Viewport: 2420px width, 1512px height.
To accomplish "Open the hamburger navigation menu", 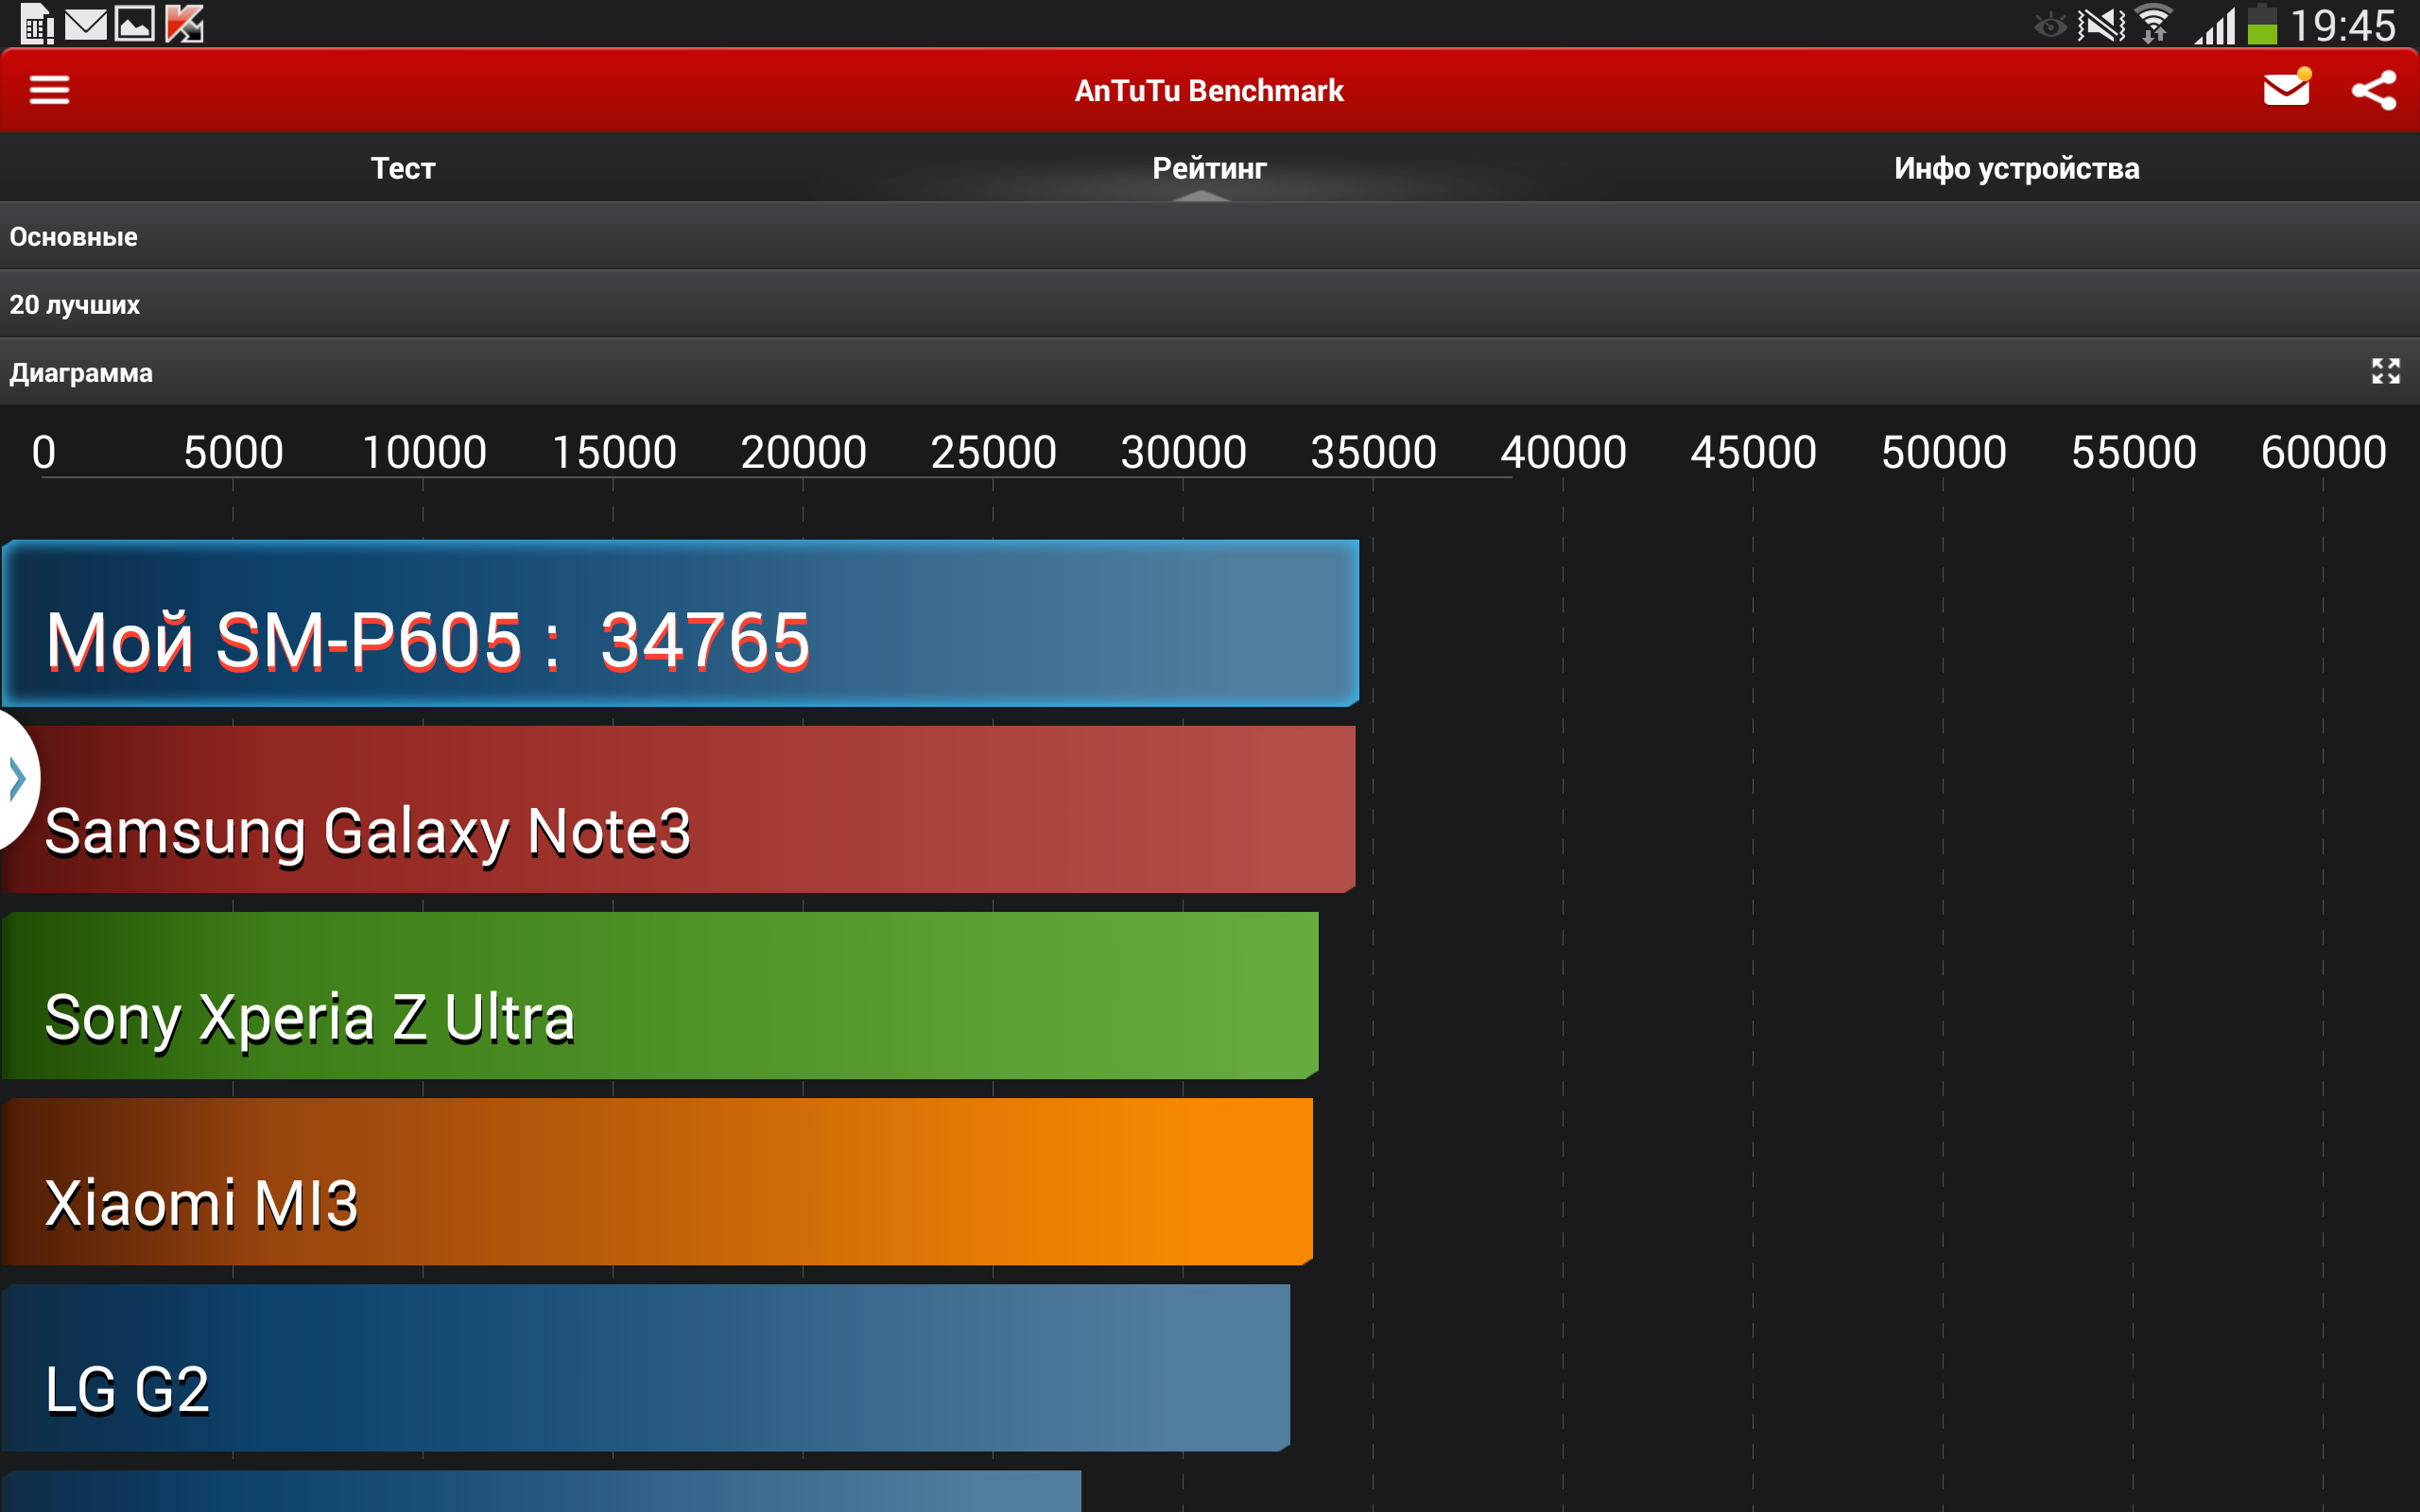I will pos(49,90).
